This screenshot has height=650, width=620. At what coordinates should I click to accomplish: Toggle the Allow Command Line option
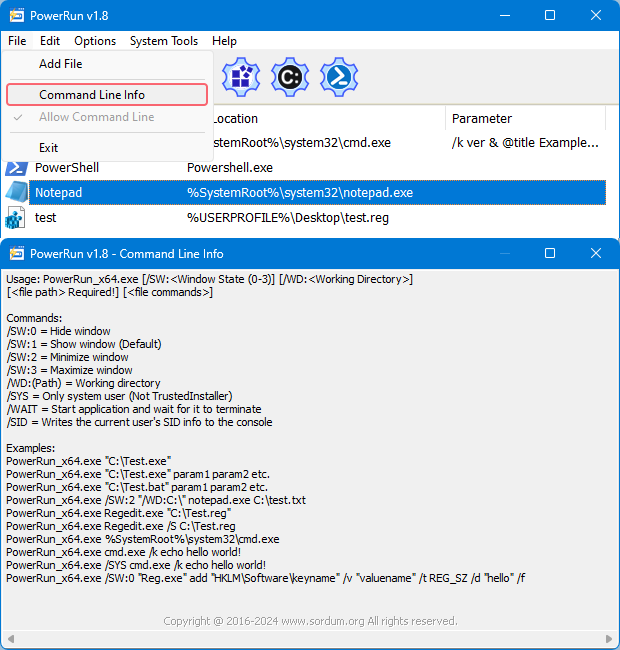(x=96, y=117)
